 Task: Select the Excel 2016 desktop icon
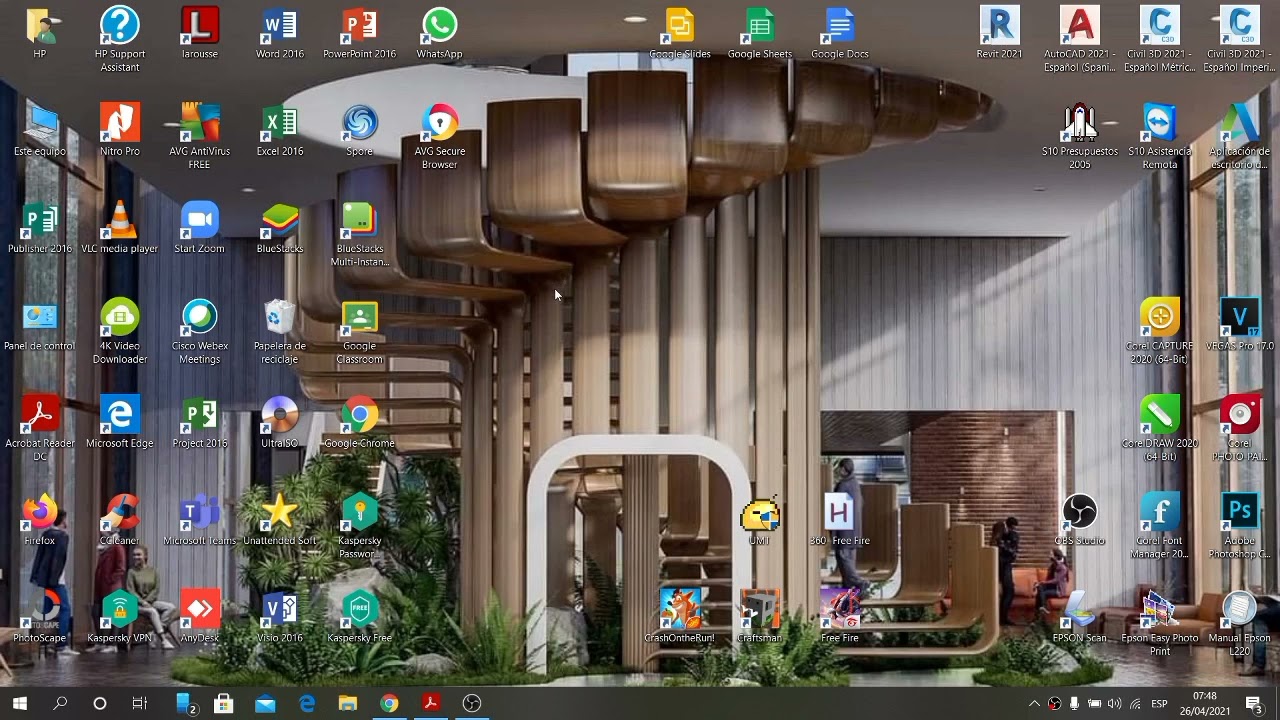click(280, 130)
